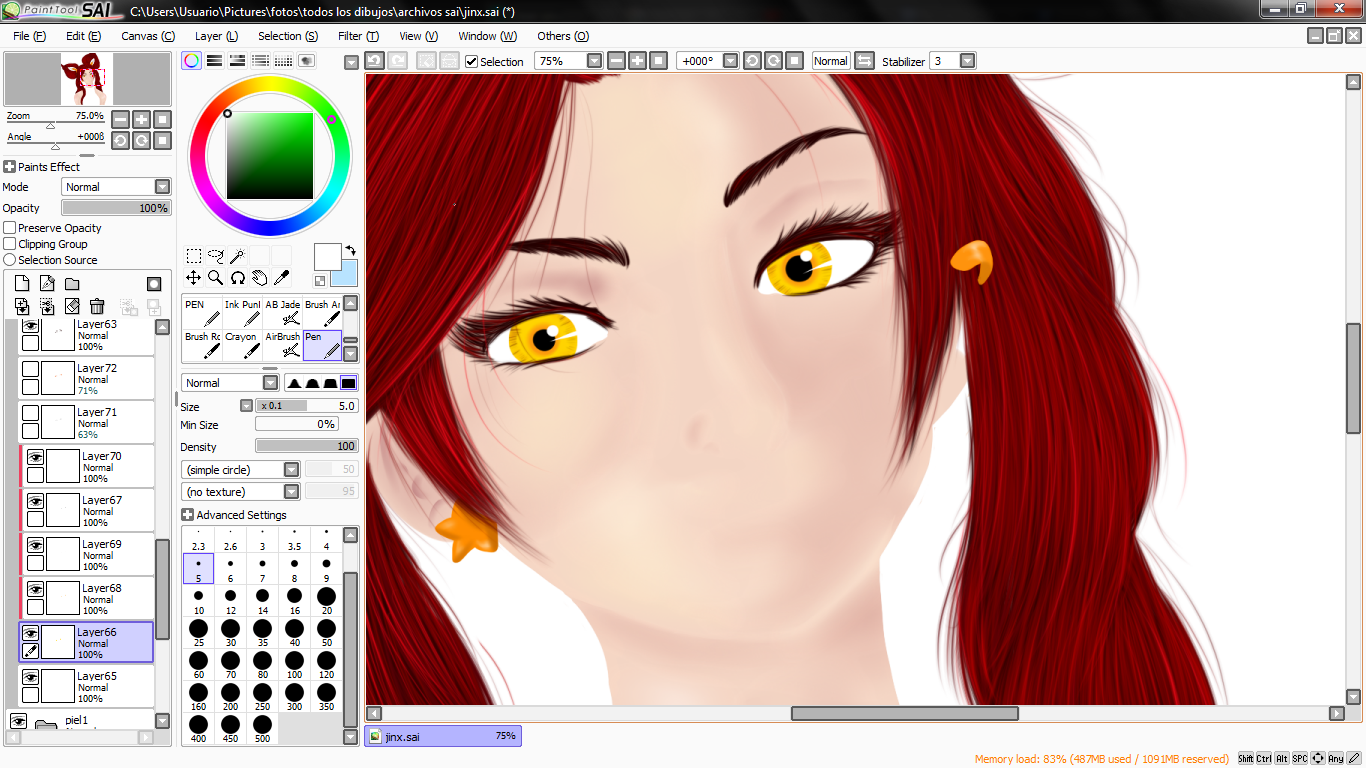Image resolution: width=1366 pixels, height=768 pixels.
Task: Choose the Move tool
Action: [193, 278]
